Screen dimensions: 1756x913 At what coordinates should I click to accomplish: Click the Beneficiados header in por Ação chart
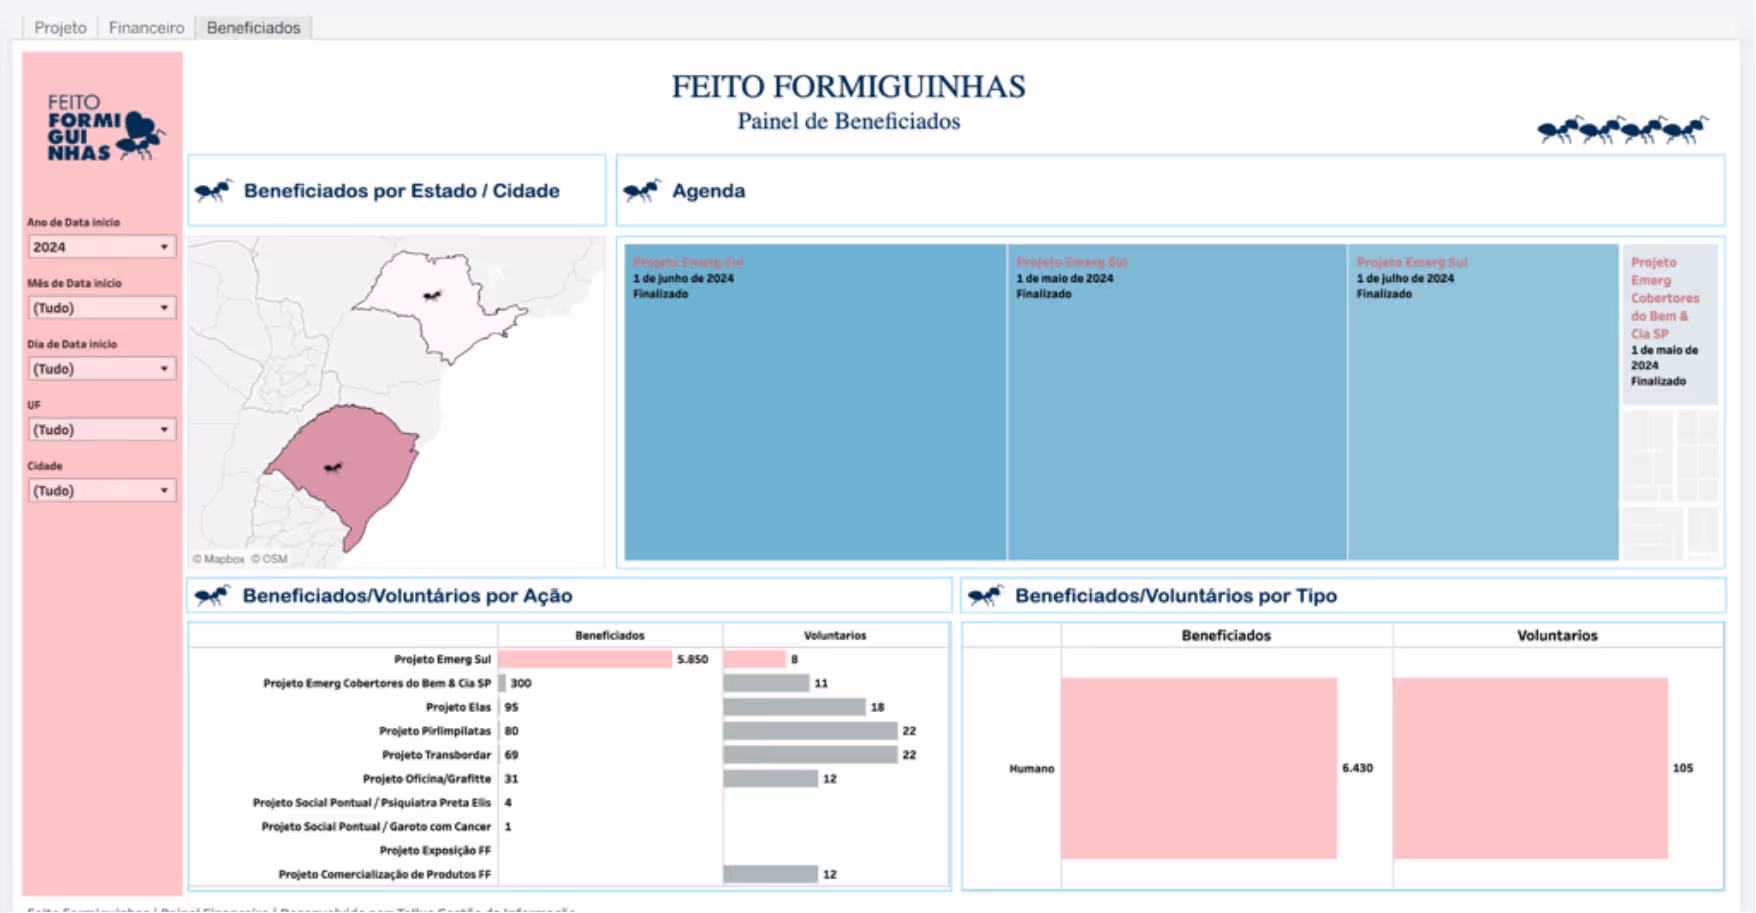[x=610, y=635]
